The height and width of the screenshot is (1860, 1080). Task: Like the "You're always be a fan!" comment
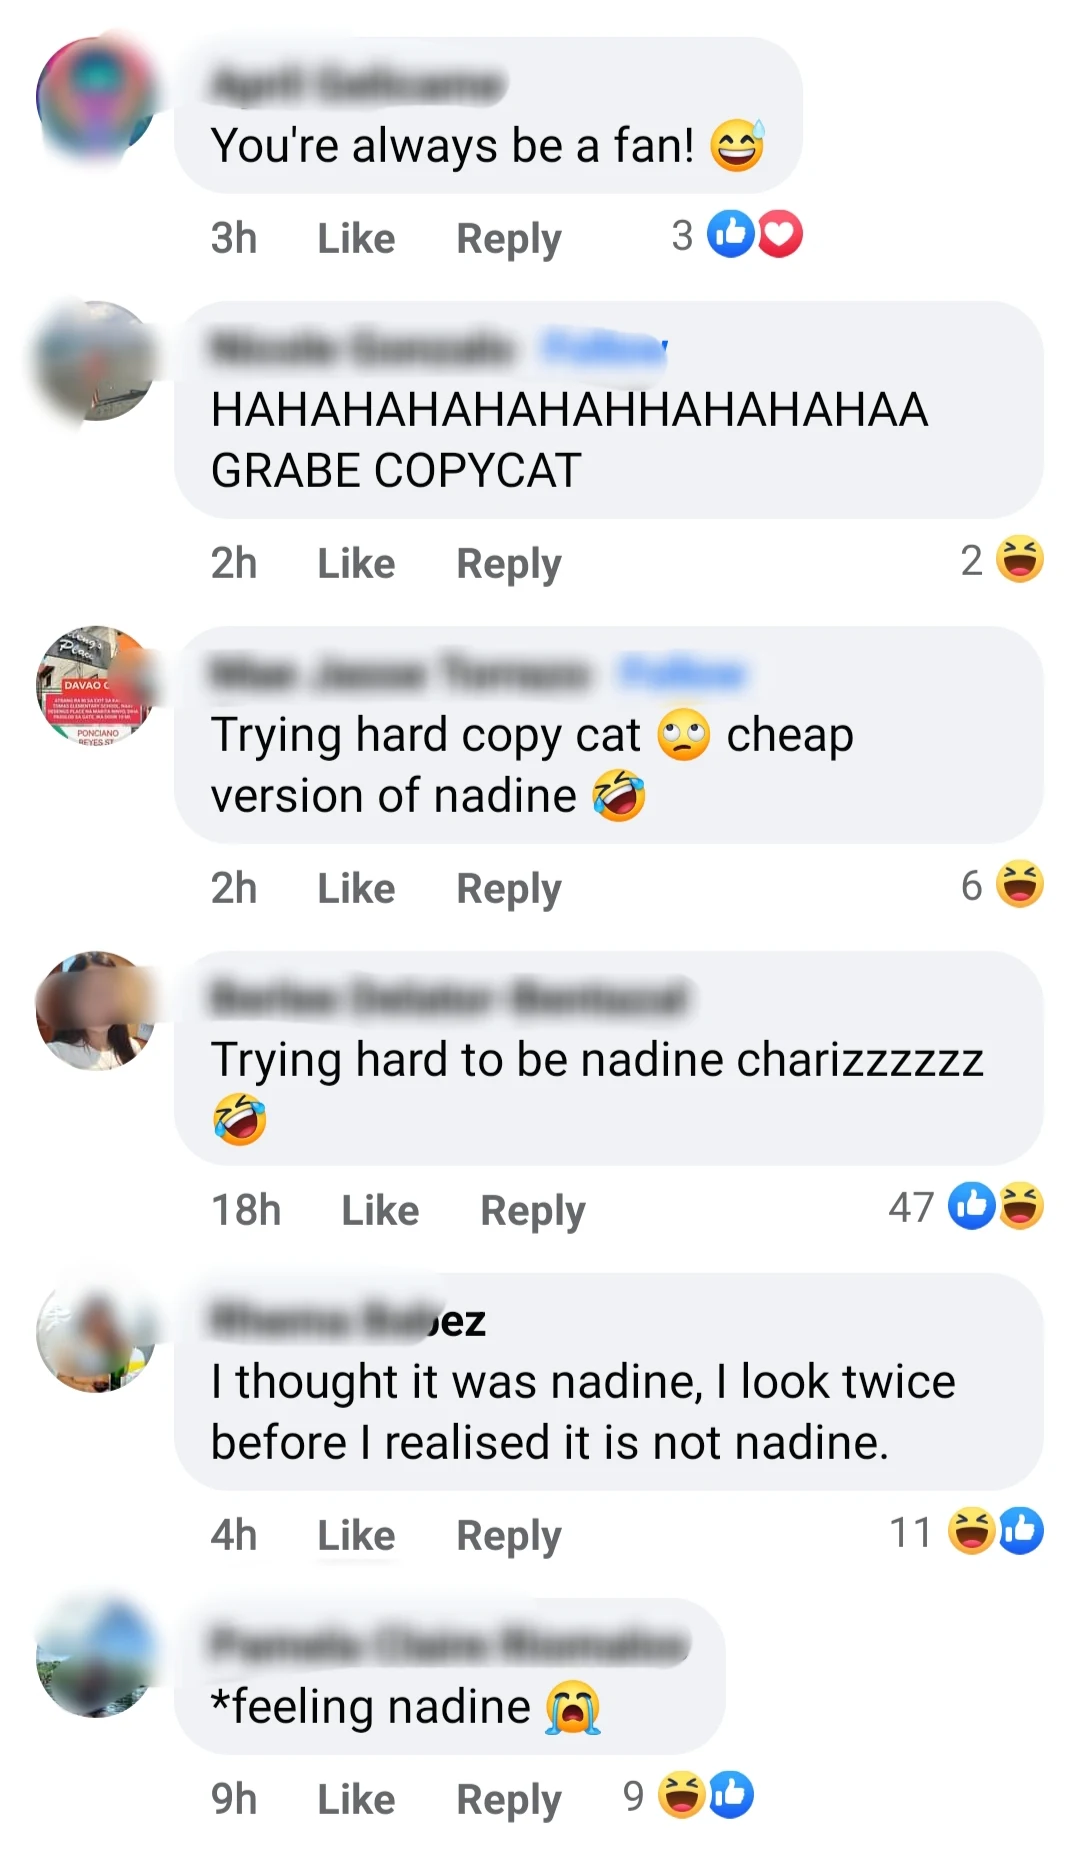356,239
